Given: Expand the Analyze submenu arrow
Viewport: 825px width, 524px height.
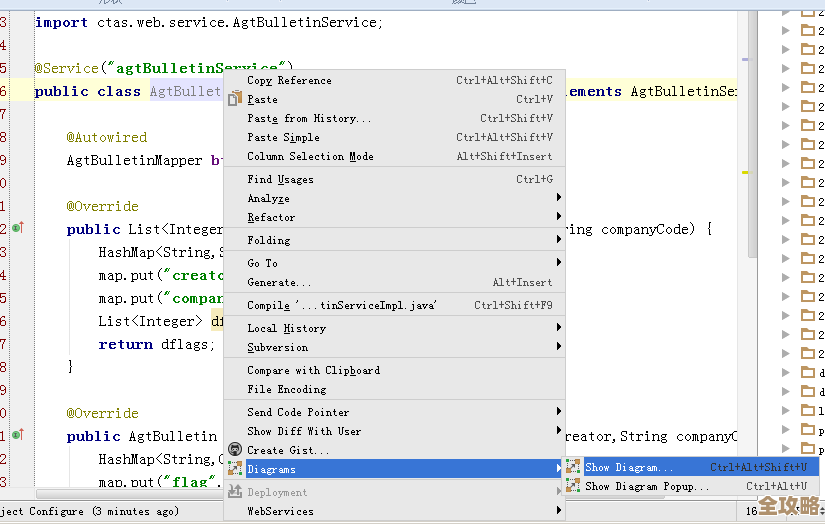Looking at the screenshot, I should [559, 198].
